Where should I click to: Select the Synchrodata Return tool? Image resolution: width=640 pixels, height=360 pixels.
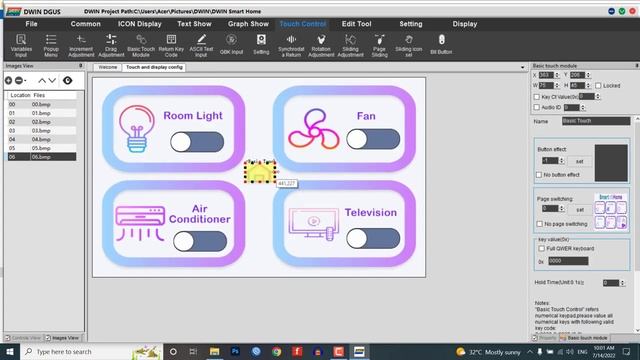point(291,45)
